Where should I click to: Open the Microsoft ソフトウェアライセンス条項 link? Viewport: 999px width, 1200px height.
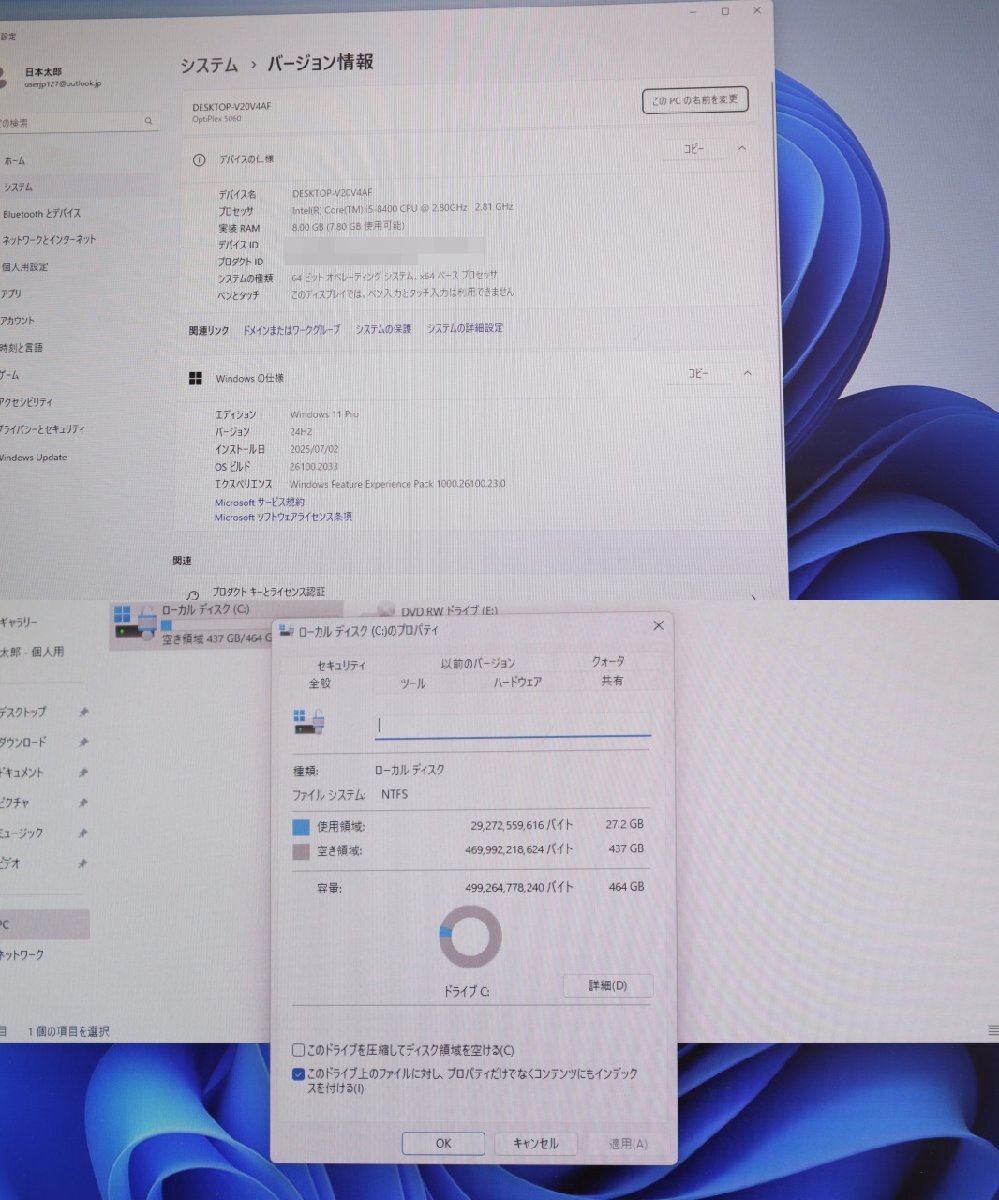284,517
